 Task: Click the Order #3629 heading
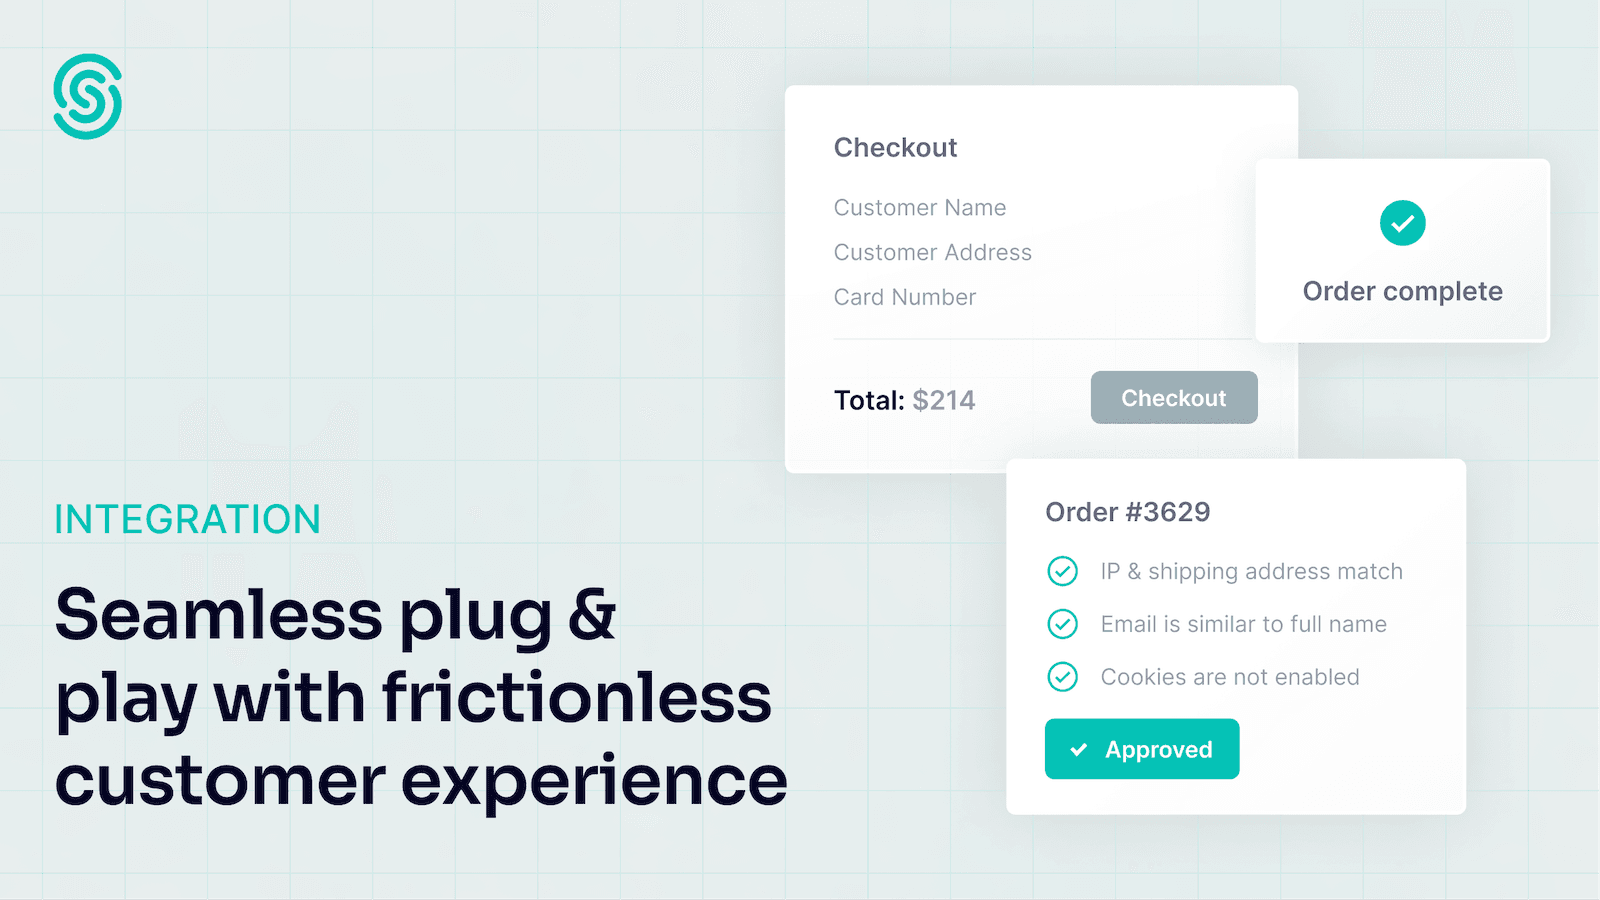pyautogui.click(x=1128, y=512)
